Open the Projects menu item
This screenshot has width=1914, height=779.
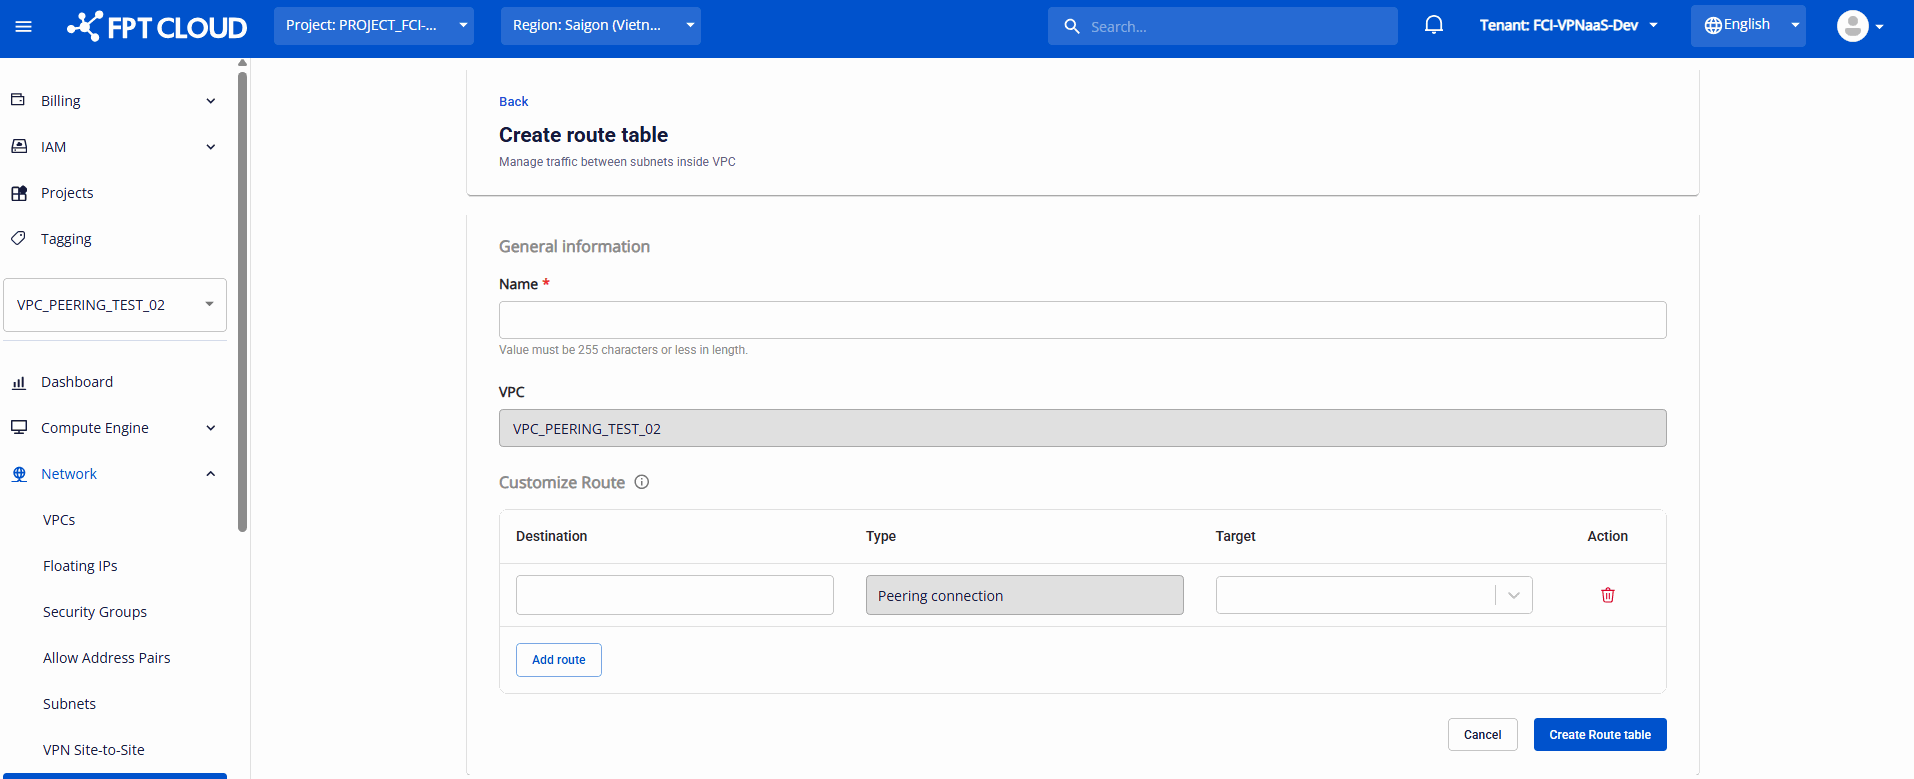tap(67, 193)
